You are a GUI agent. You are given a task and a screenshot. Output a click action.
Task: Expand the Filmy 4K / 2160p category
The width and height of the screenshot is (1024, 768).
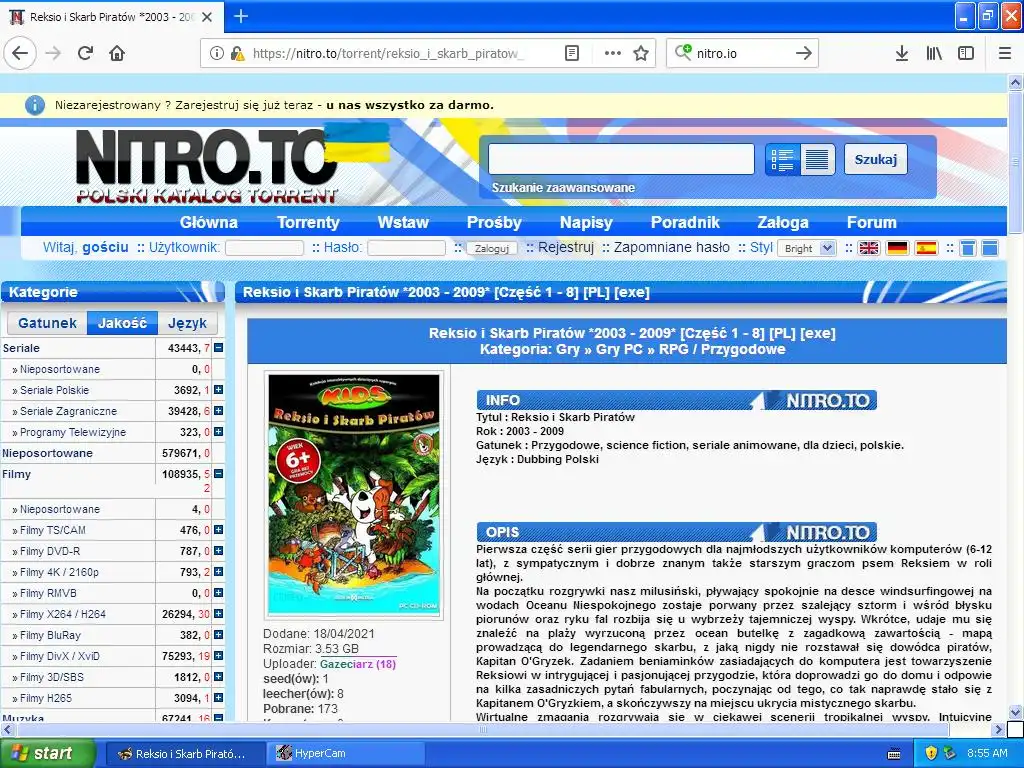219,571
